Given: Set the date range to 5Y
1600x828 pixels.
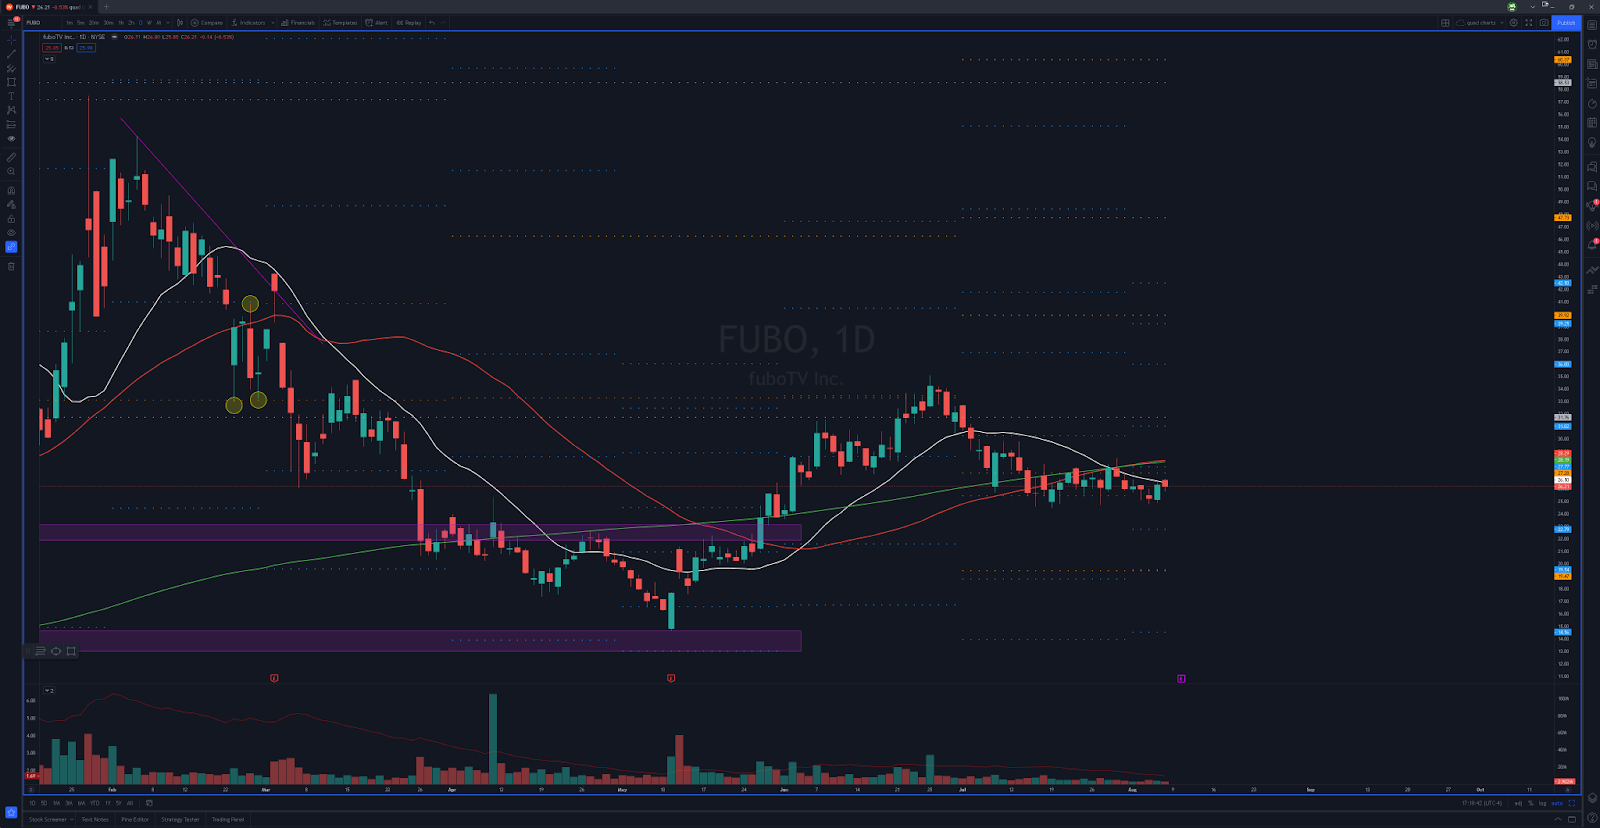Looking at the screenshot, I should coord(118,803).
